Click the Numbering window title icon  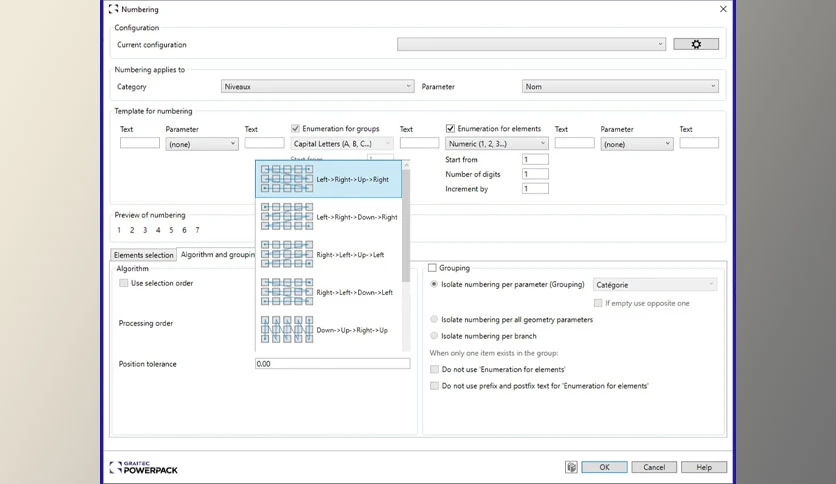click(114, 9)
